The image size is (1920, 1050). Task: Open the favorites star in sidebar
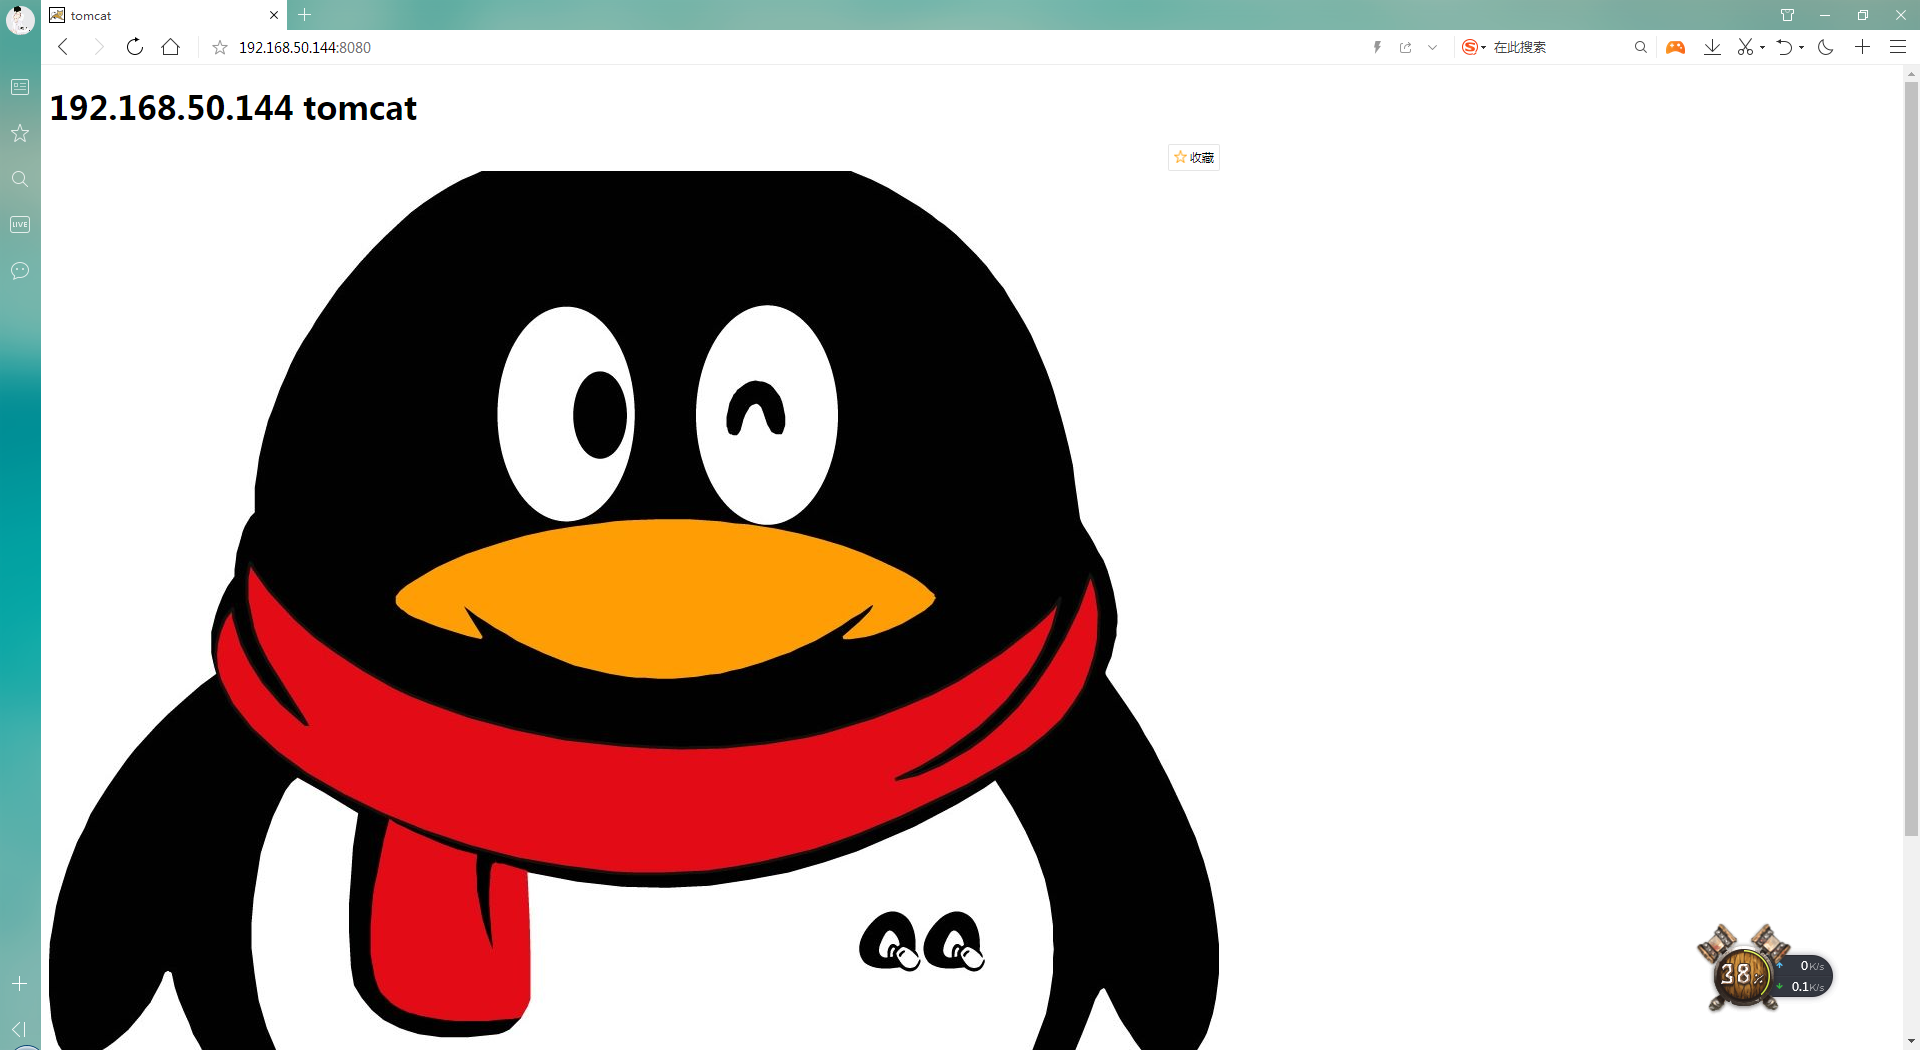click(20, 133)
